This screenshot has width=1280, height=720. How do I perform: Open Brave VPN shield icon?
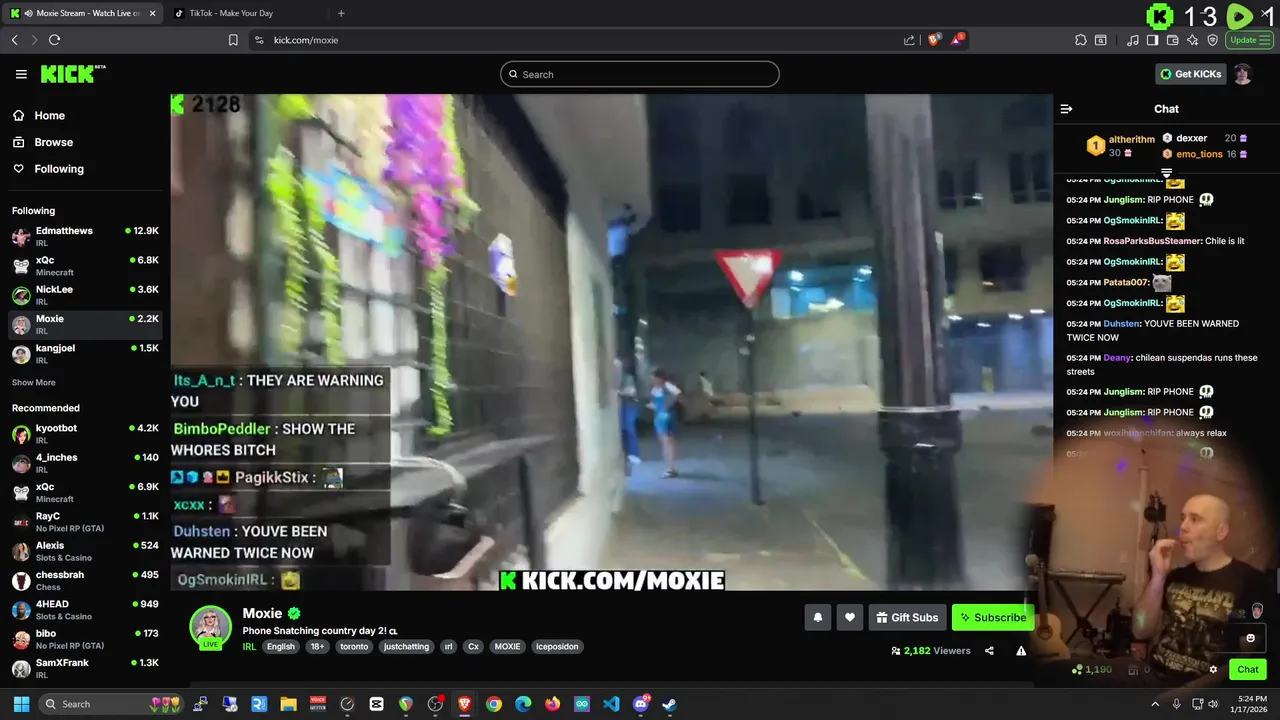1213,40
